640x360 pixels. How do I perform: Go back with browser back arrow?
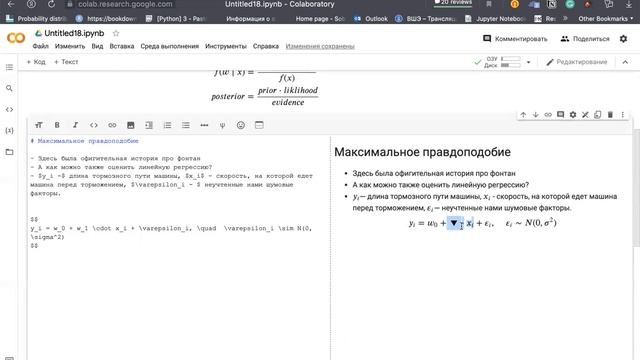[x=11, y=4]
